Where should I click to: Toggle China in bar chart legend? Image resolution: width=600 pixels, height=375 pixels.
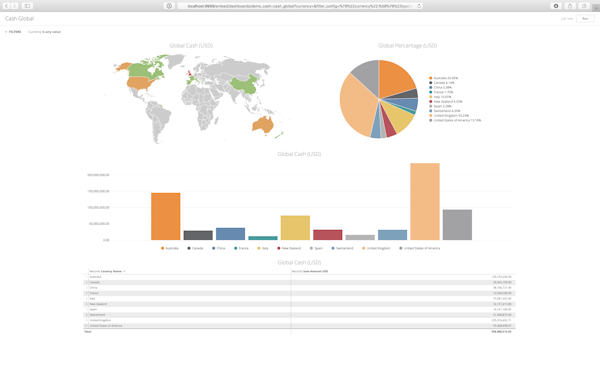pyautogui.click(x=219, y=248)
